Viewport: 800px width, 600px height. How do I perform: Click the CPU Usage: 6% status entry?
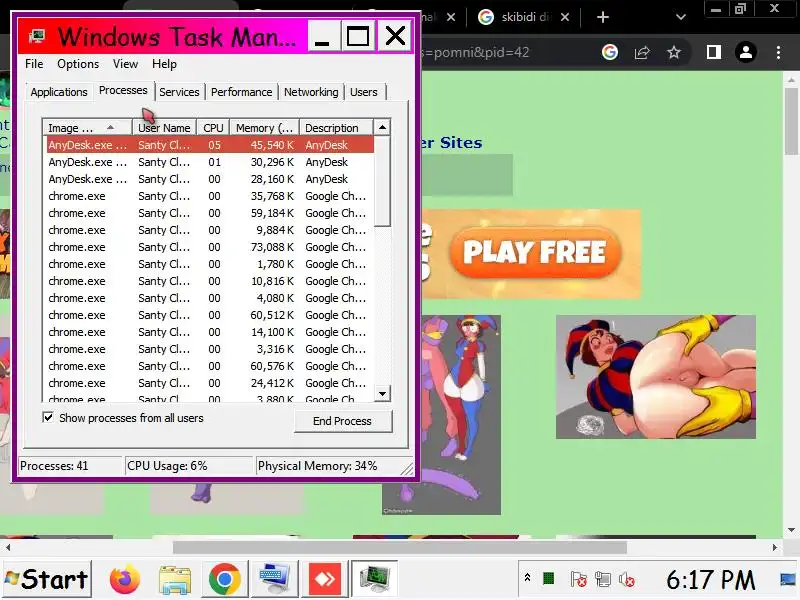point(189,466)
